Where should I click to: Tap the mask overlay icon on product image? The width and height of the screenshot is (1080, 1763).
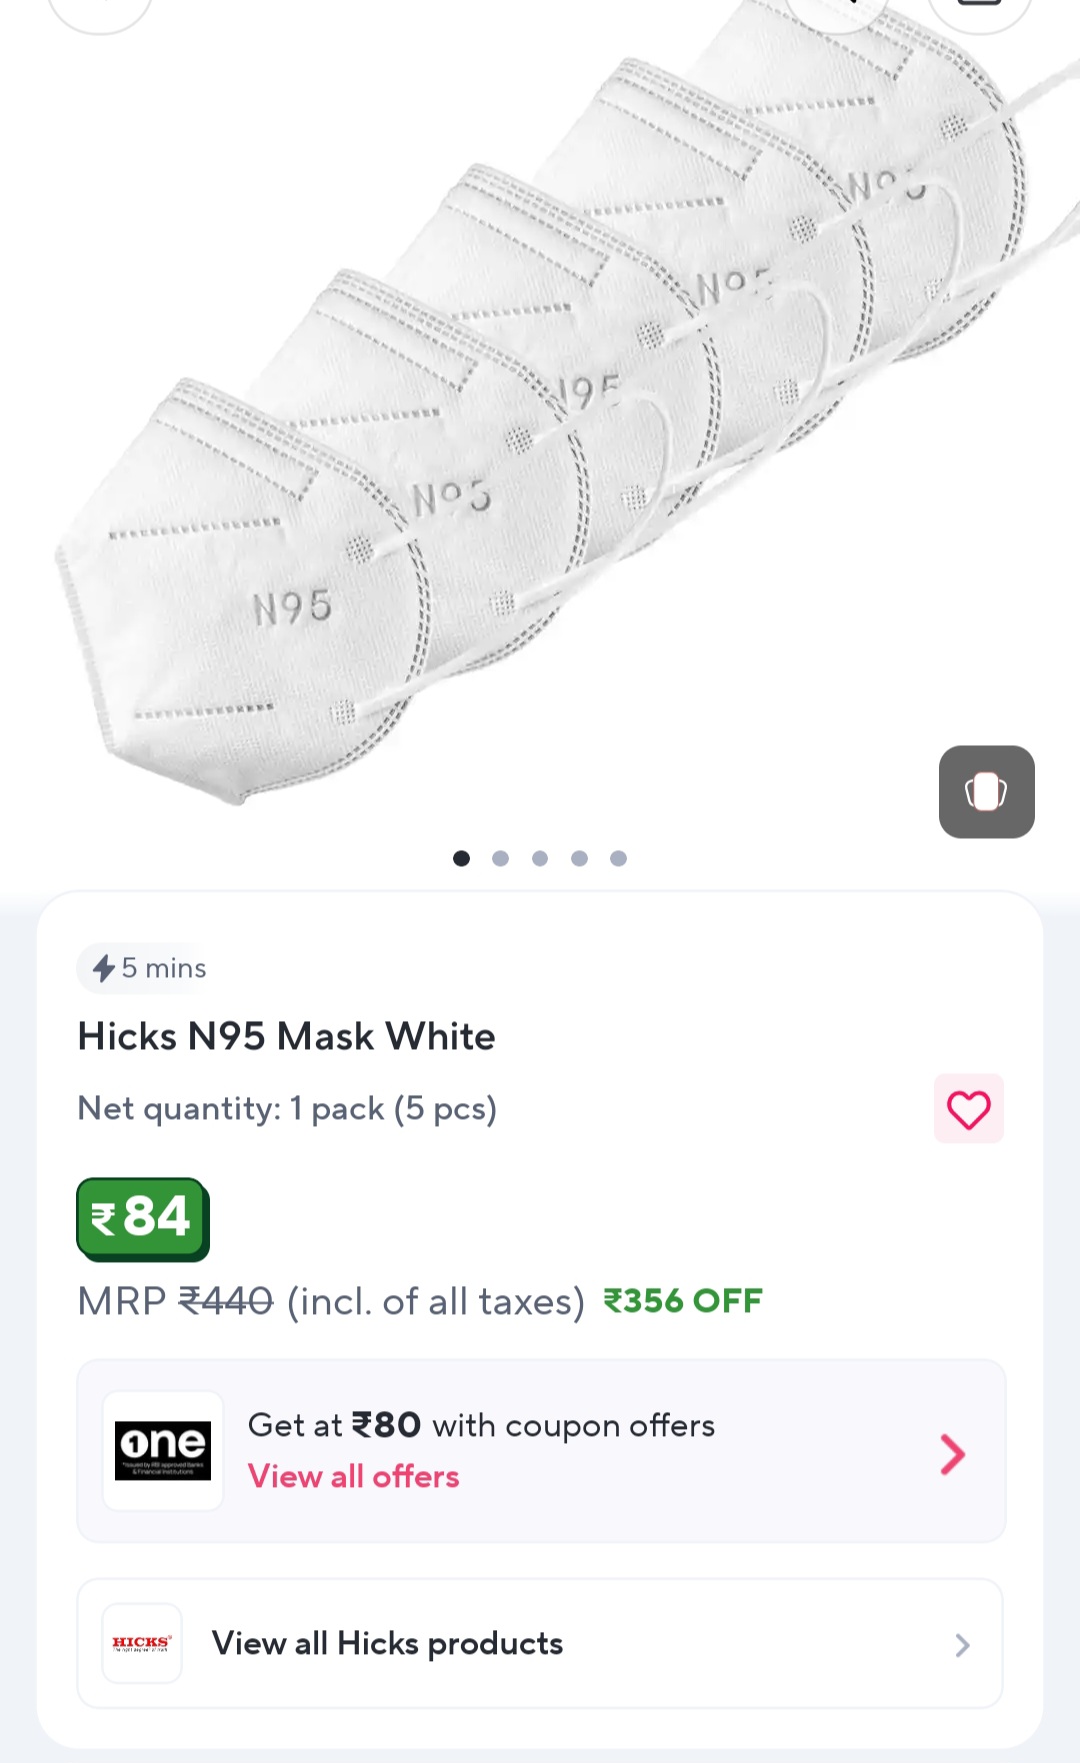(x=987, y=791)
